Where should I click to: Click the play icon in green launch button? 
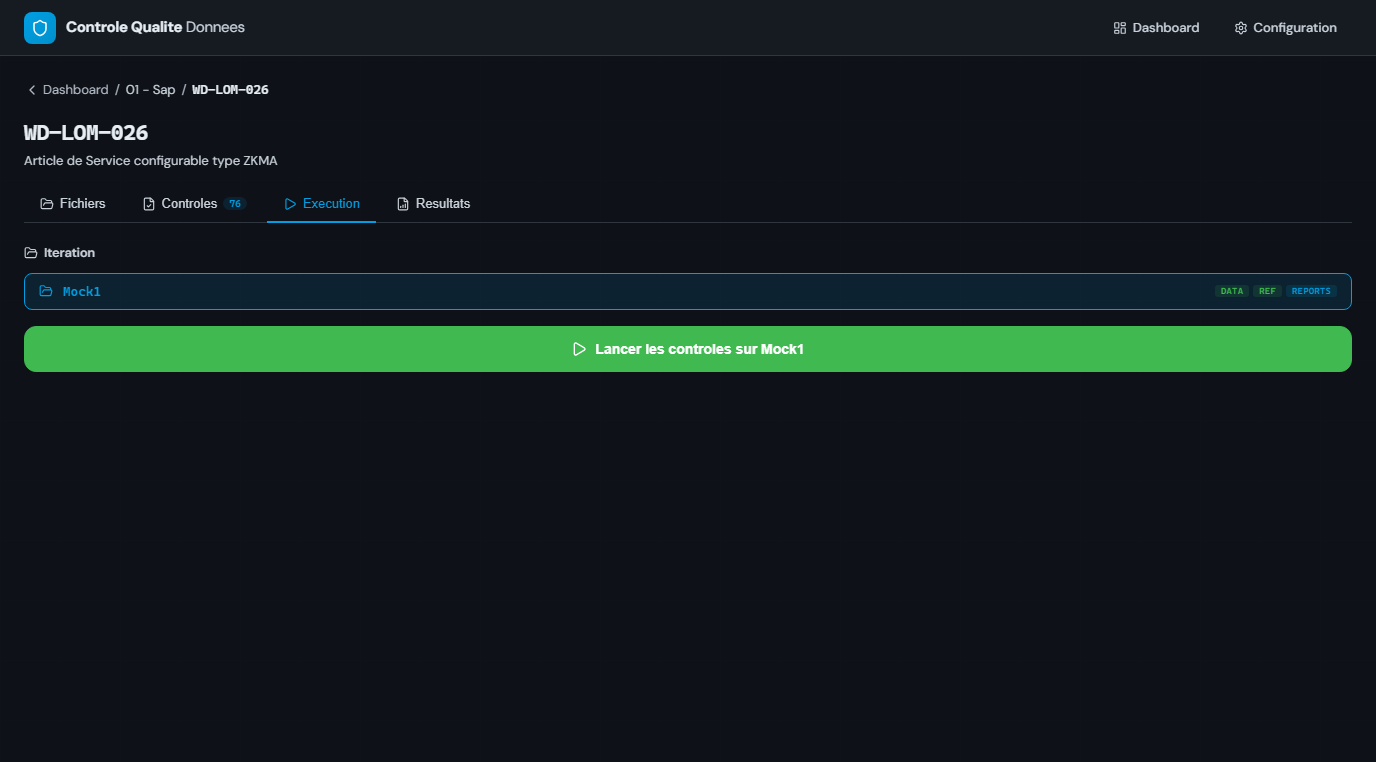coord(579,349)
